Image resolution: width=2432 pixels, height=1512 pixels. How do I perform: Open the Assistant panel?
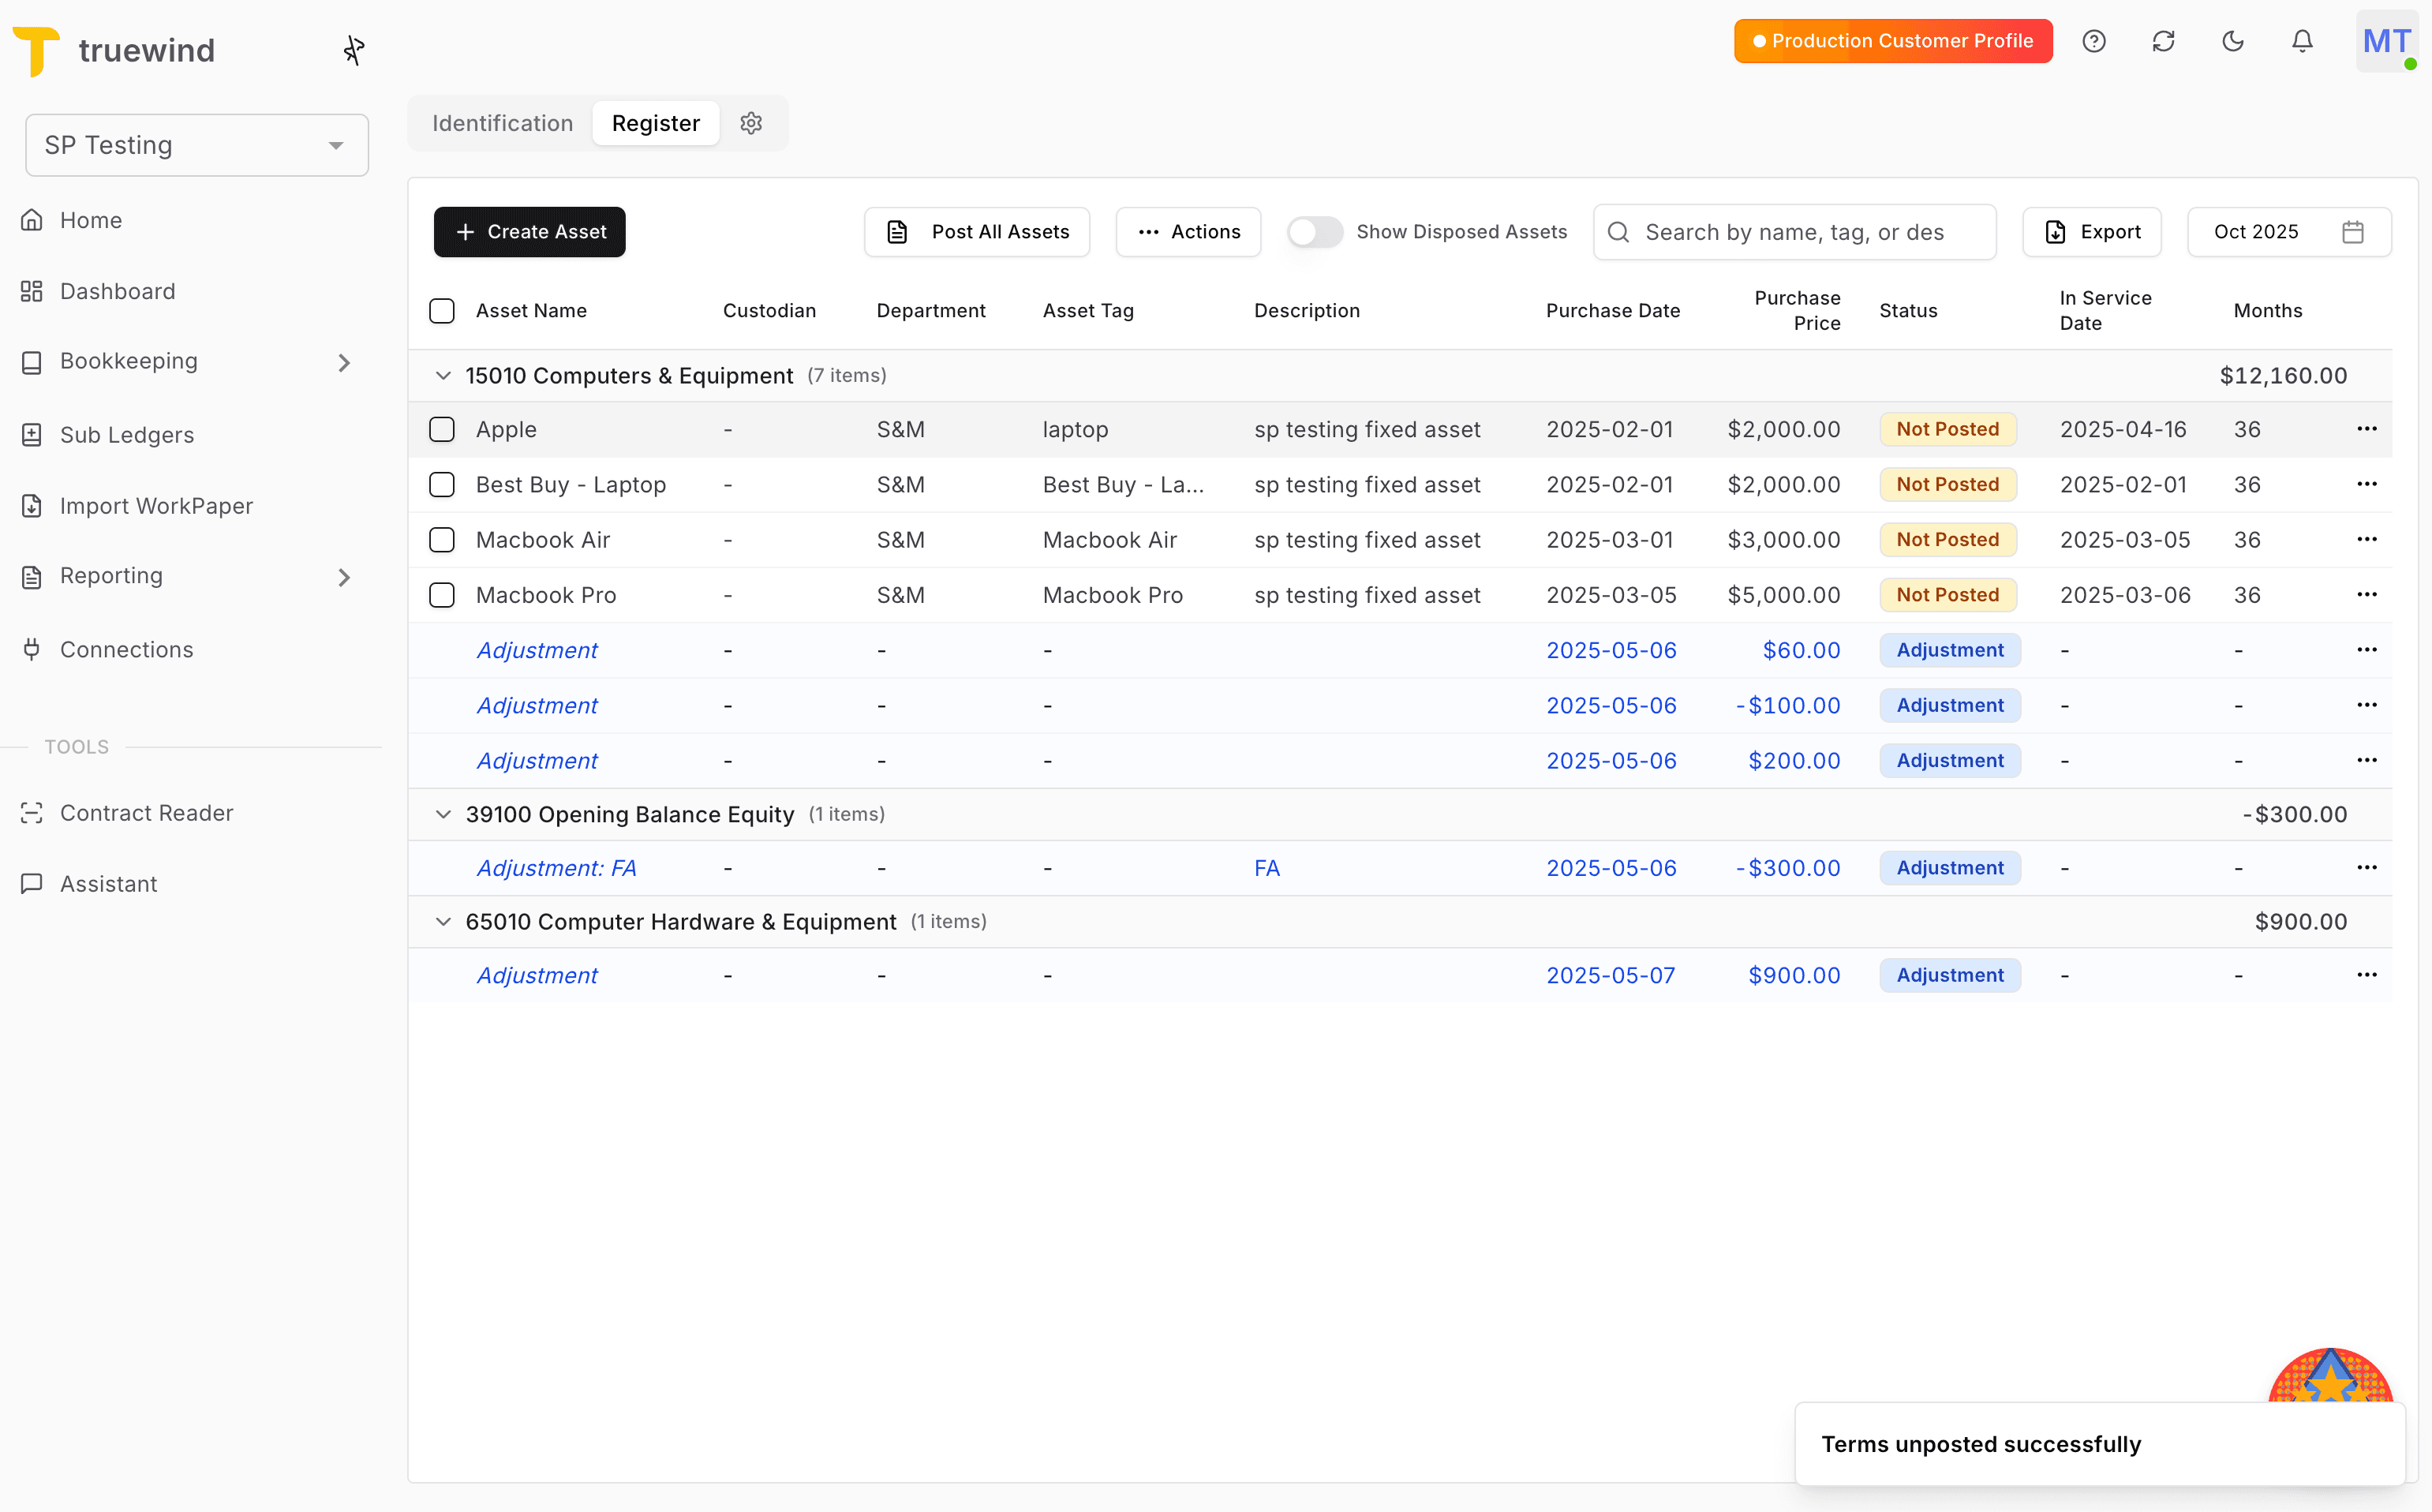point(108,883)
